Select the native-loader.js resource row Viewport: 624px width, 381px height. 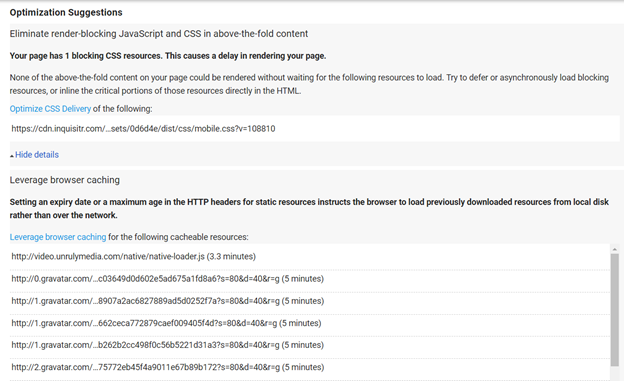click(x=310, y=256)
